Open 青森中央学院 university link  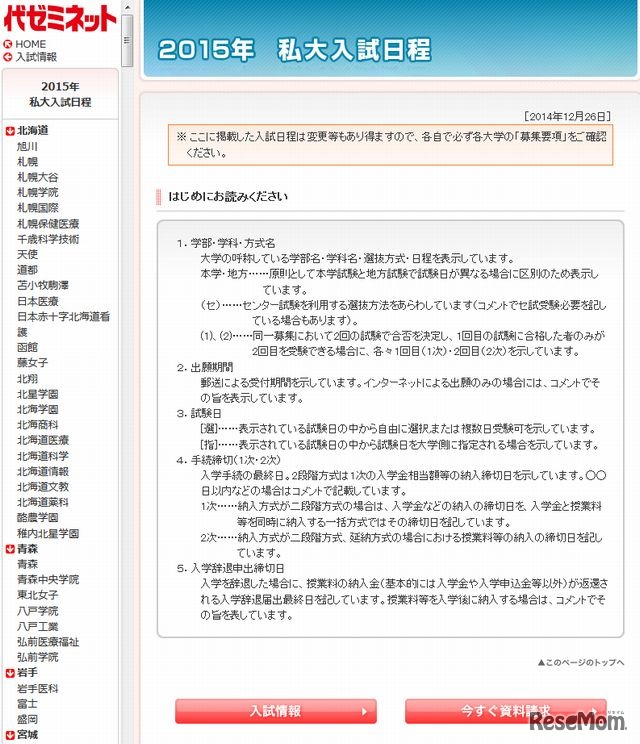click(48, 579)
